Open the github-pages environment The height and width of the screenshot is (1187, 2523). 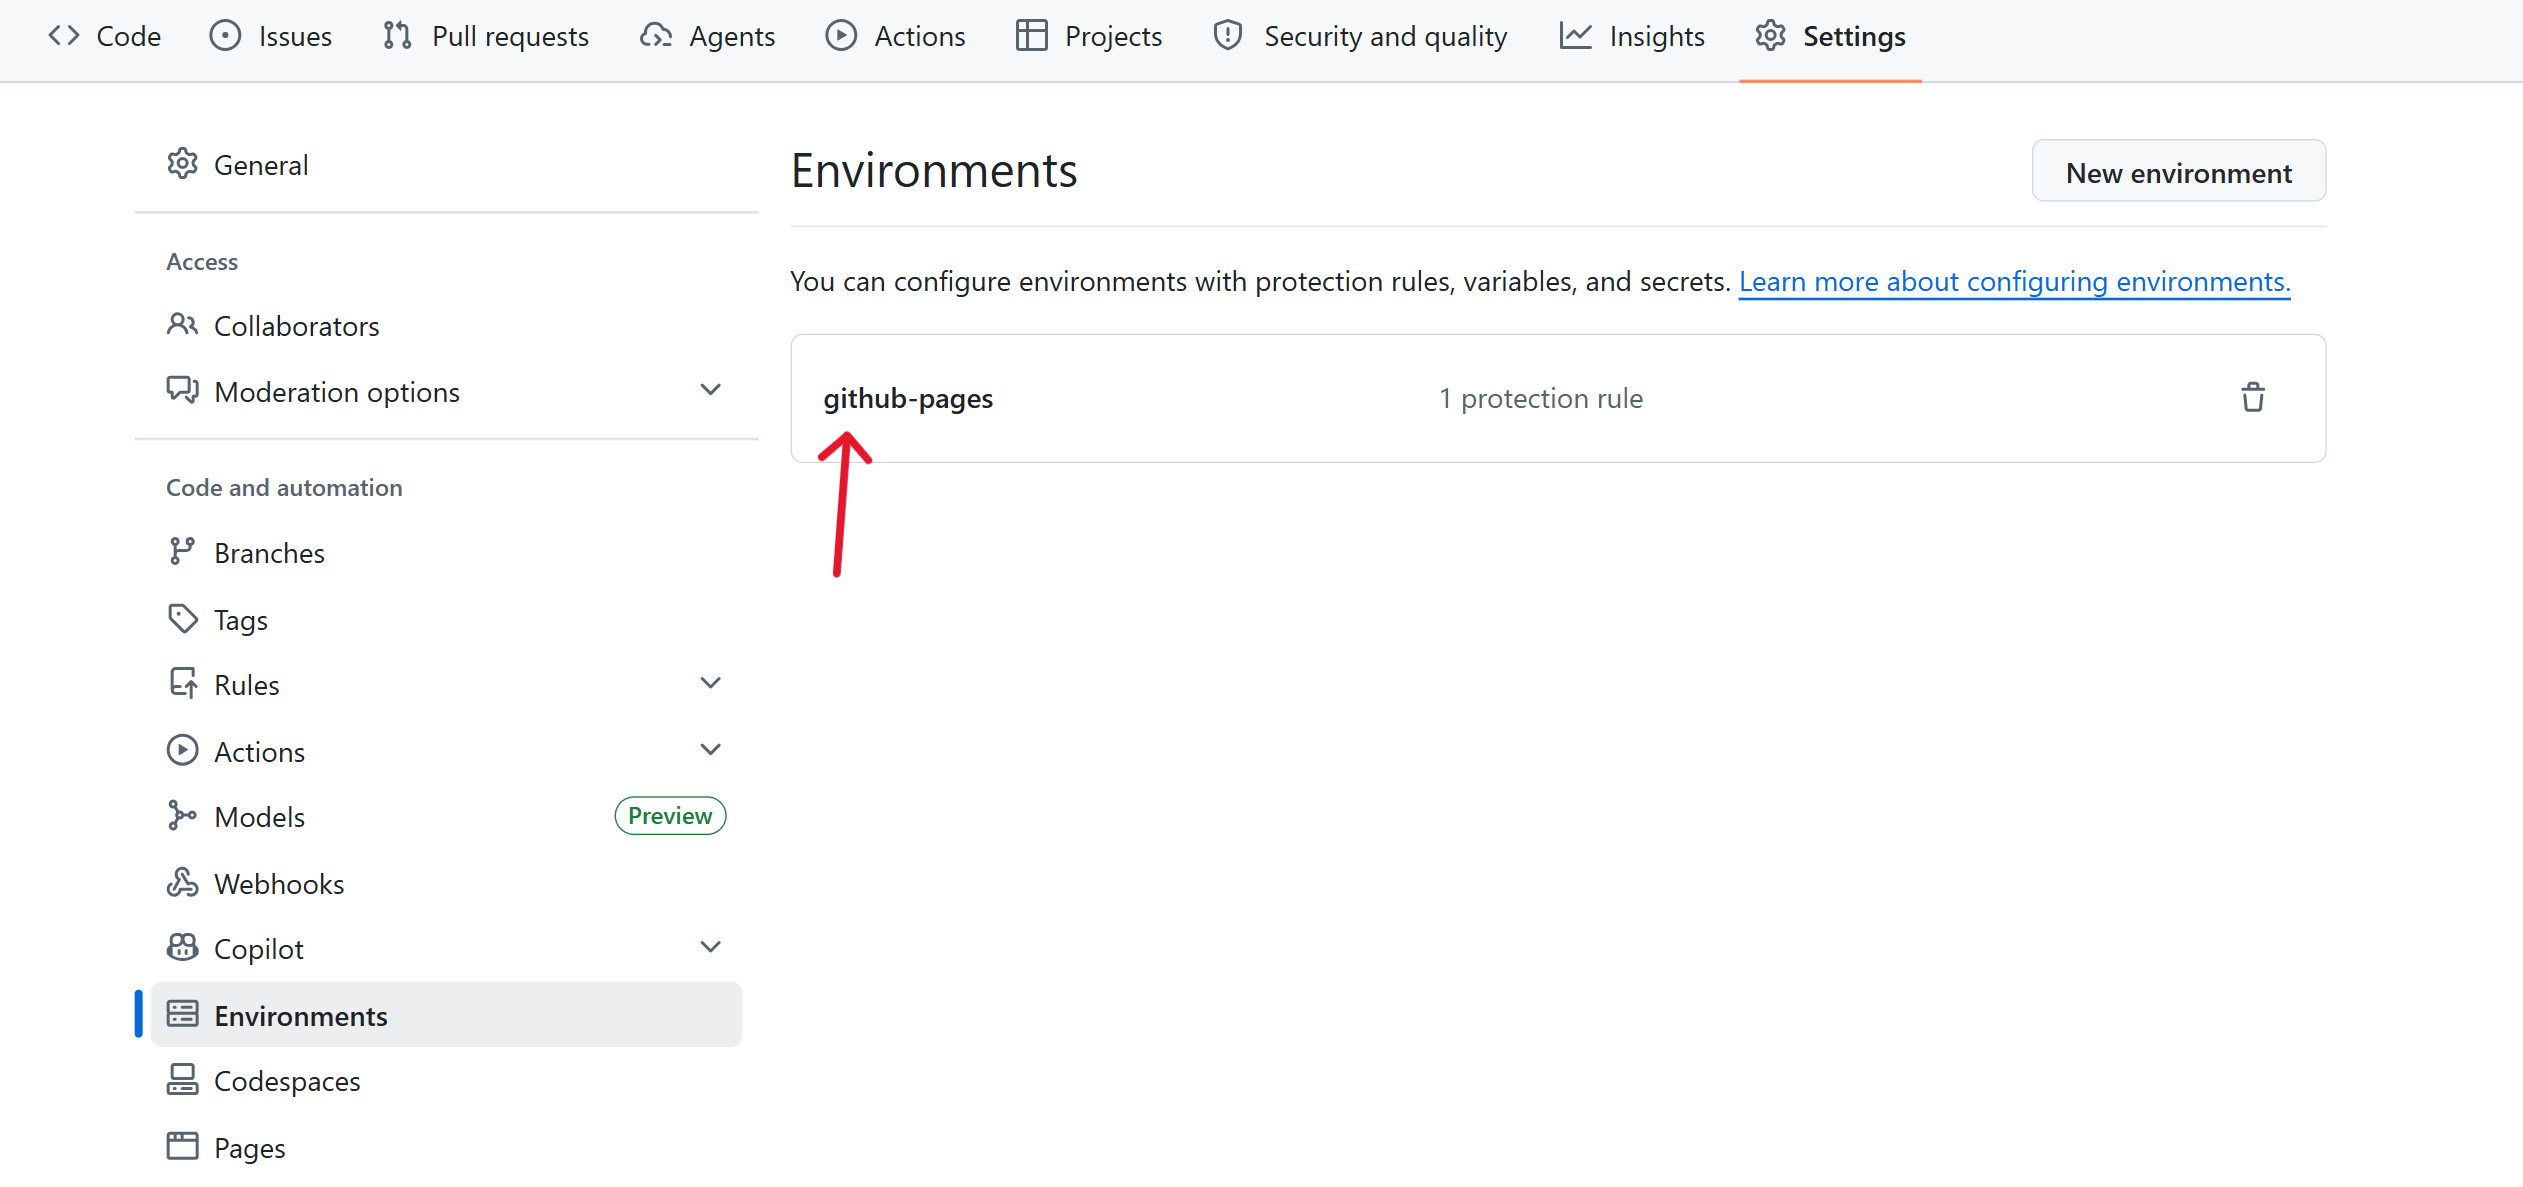tap(908, 398)
